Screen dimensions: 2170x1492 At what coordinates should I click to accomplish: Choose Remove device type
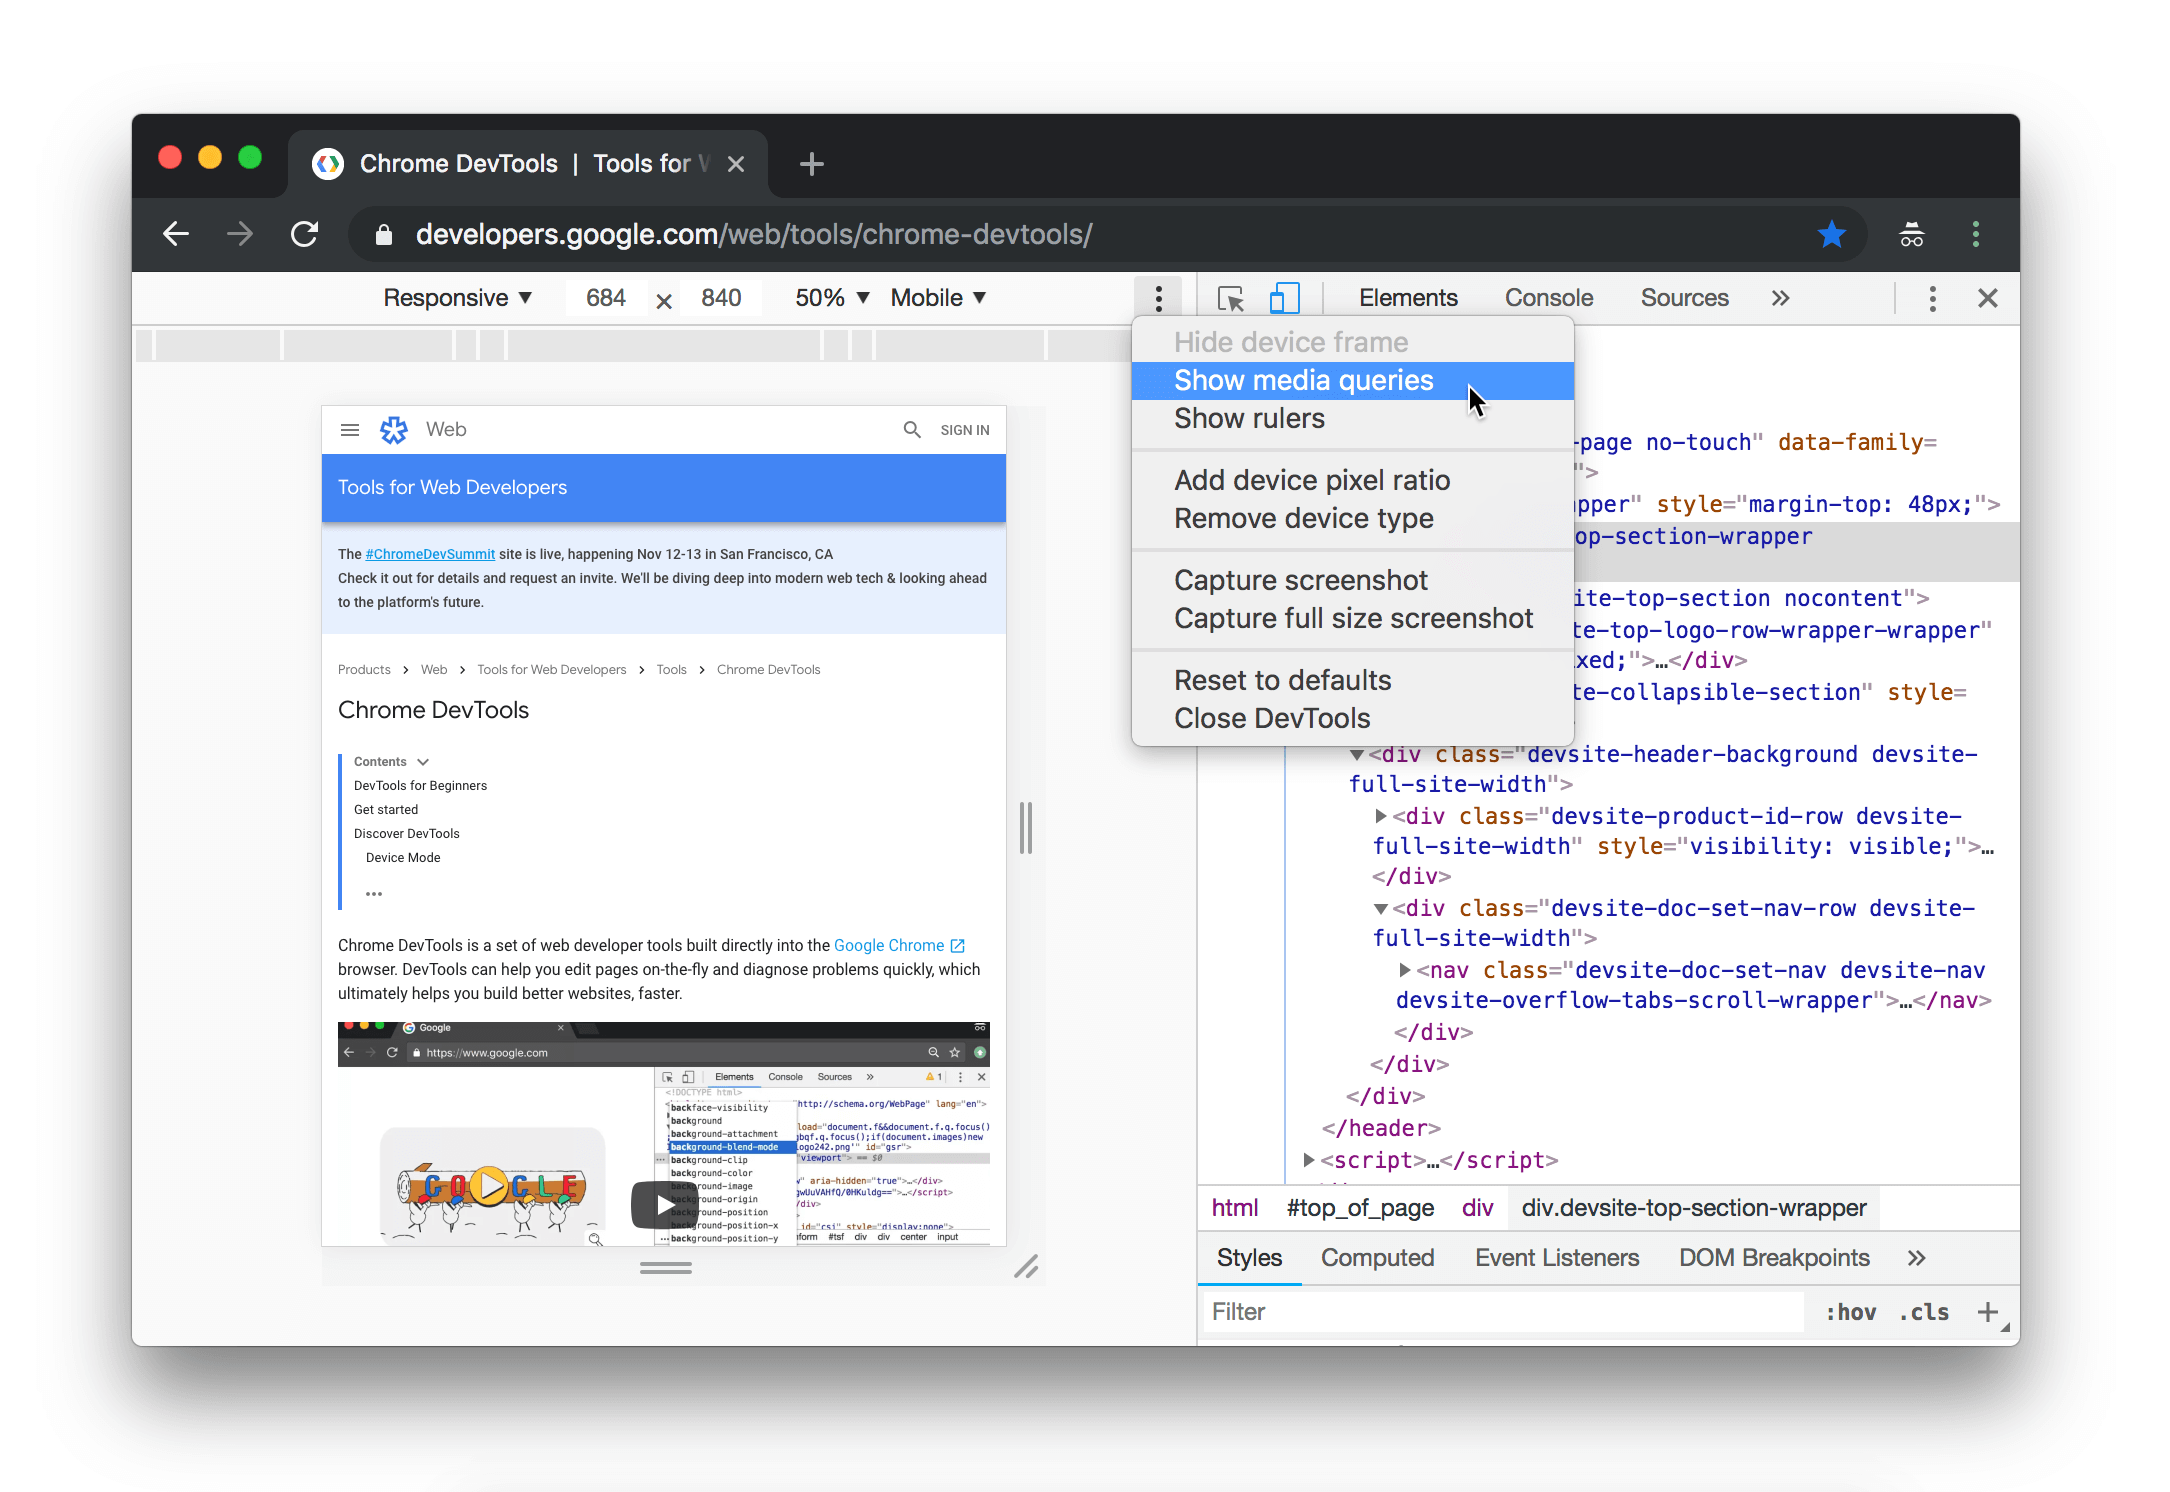(x=1352, y=519)
